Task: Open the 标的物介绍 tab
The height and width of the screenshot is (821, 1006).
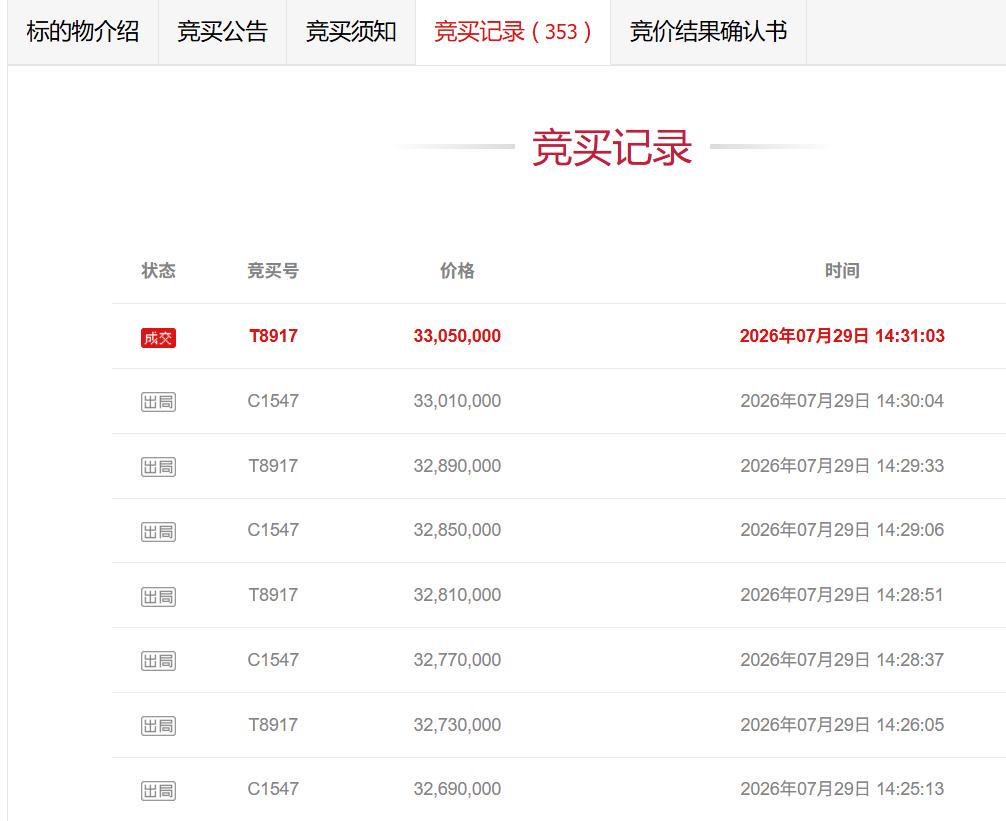Action: tap(83, 32)
